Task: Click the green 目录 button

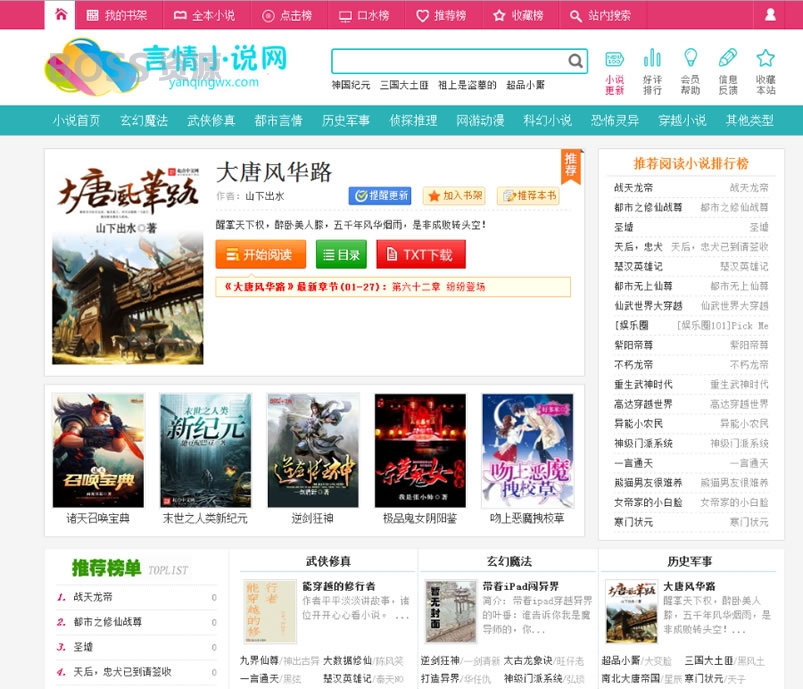Action: pyautogui.click(x=342, y=254)
